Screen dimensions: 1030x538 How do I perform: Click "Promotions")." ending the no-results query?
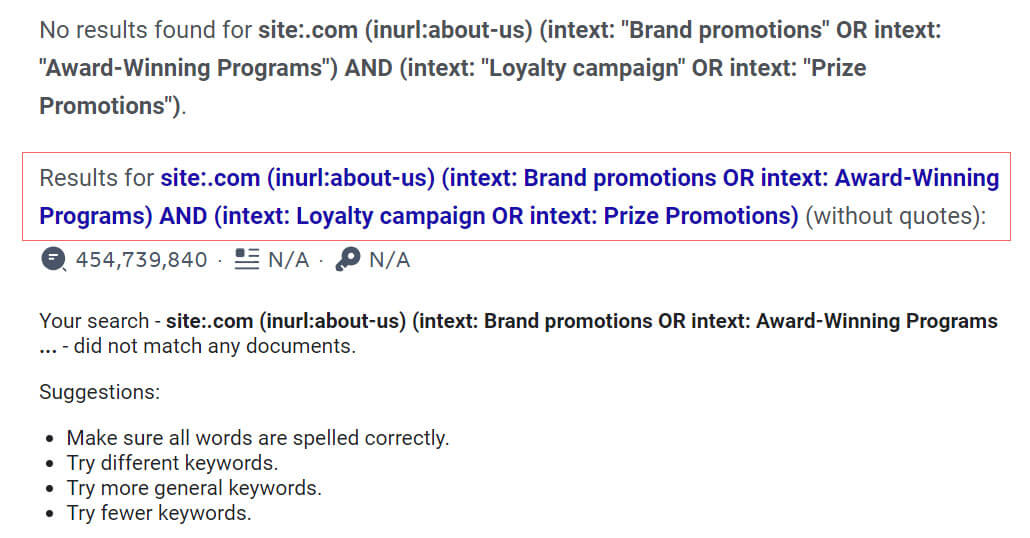pyautogui.click(x=112, y=106)
